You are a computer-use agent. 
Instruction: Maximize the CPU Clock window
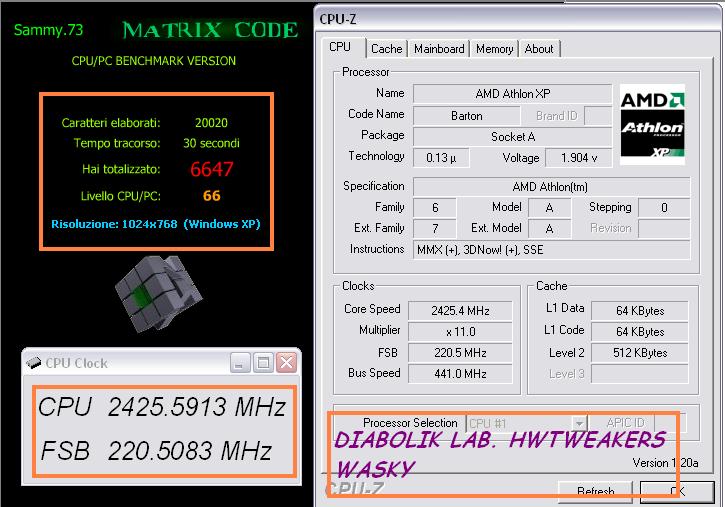coord(263,363)
